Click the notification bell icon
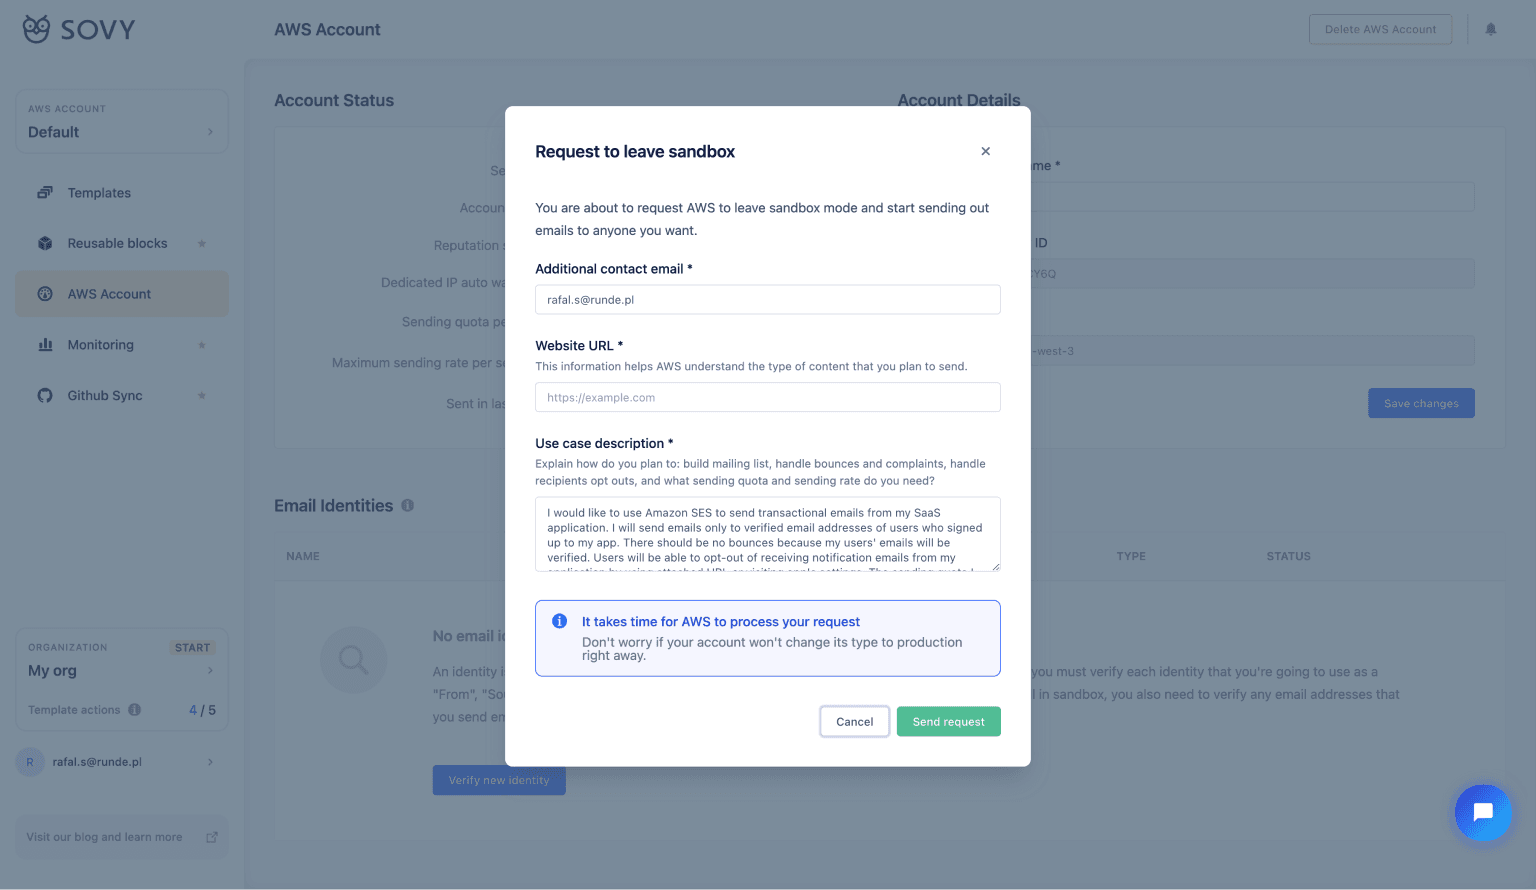Image resolution: width=1536 pixels, height=890 pixels. (x=1490, y=29)
